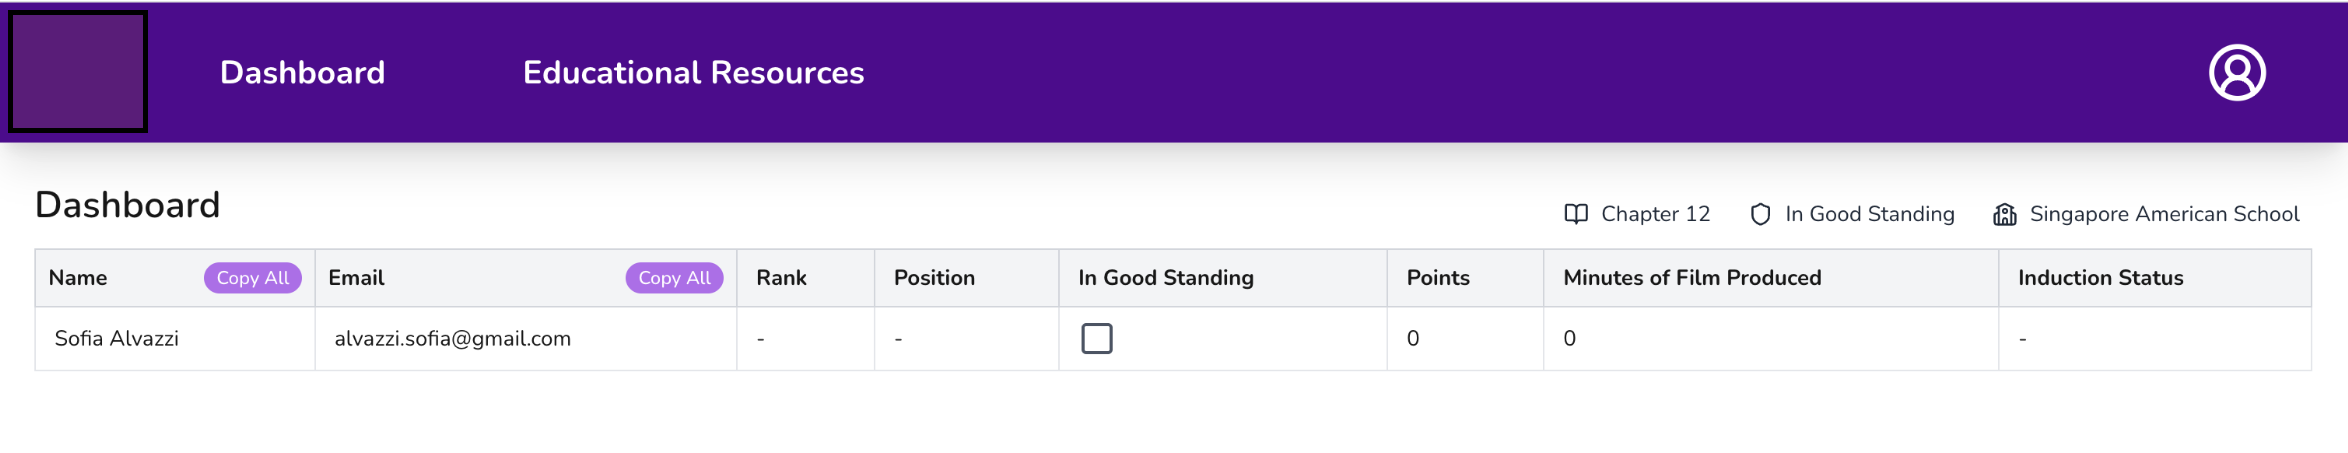Click the Rank column header

(x=781, y=278)
